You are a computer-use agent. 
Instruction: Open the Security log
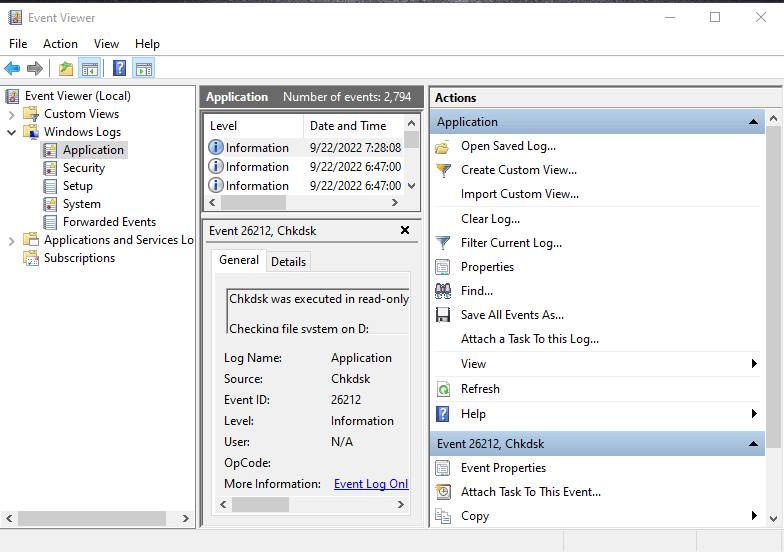(x=84, y=168)
